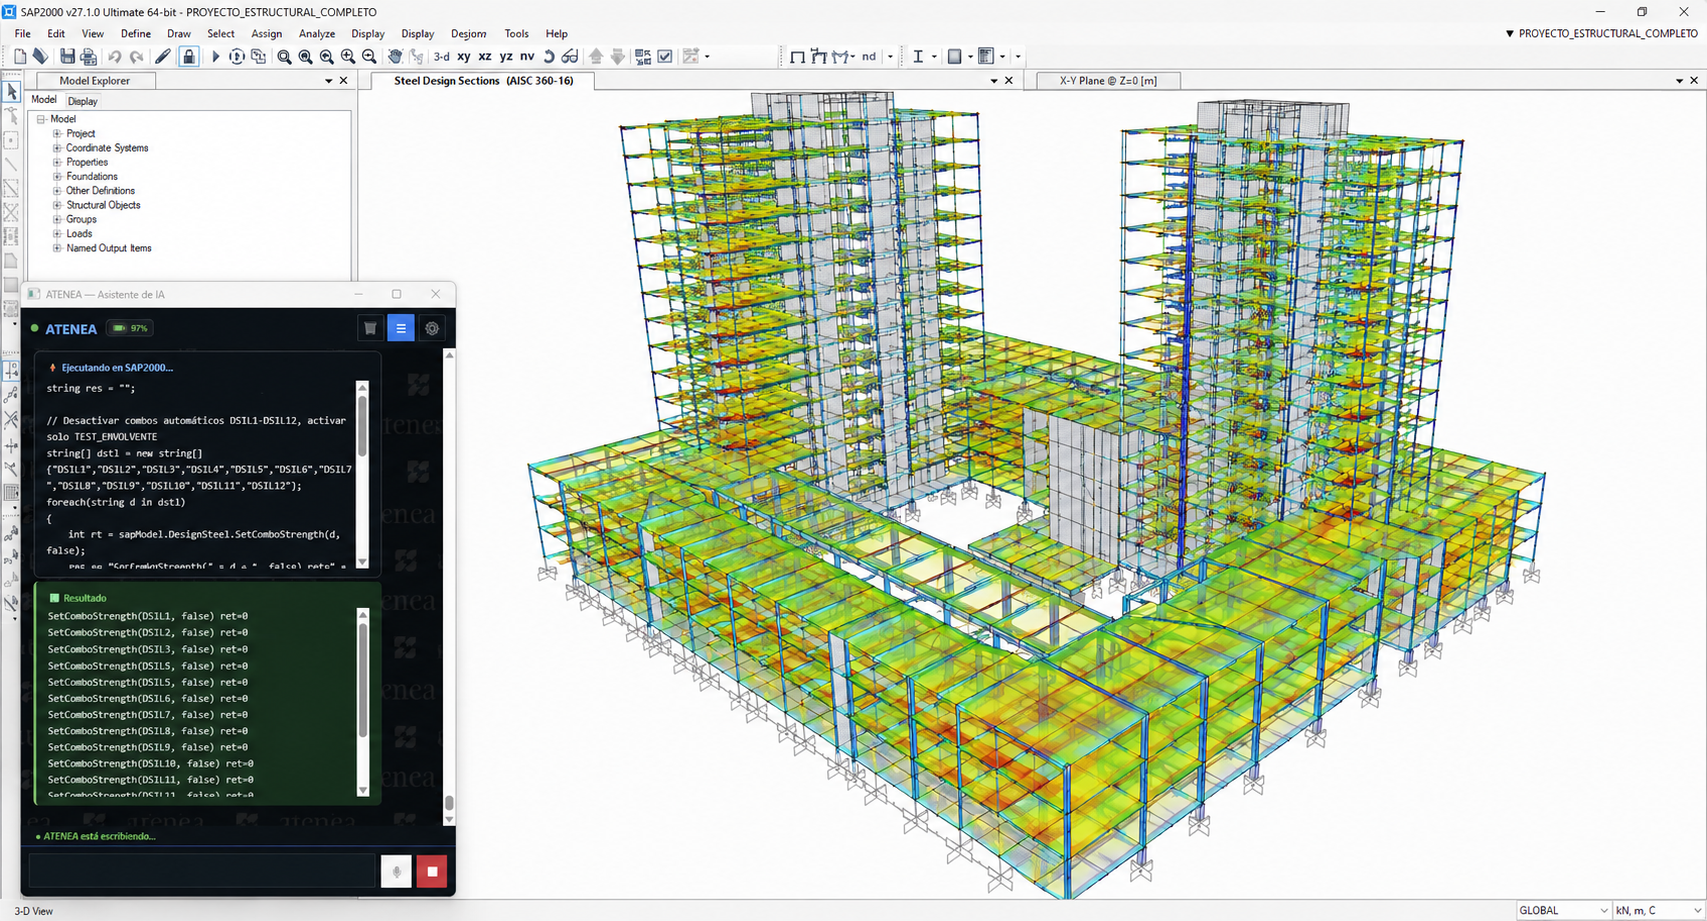
Task: Set the xy plane view
Action: click(x=464, y=57)
